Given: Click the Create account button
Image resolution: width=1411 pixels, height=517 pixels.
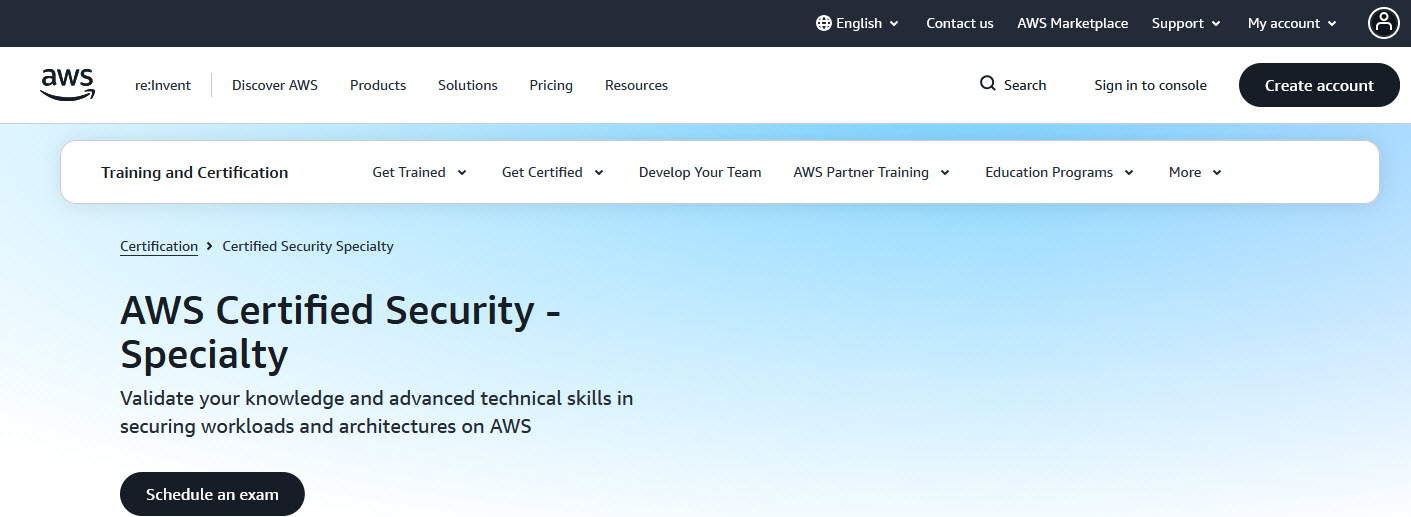Looking at the screenshot, I should [x=1319, y=85].
